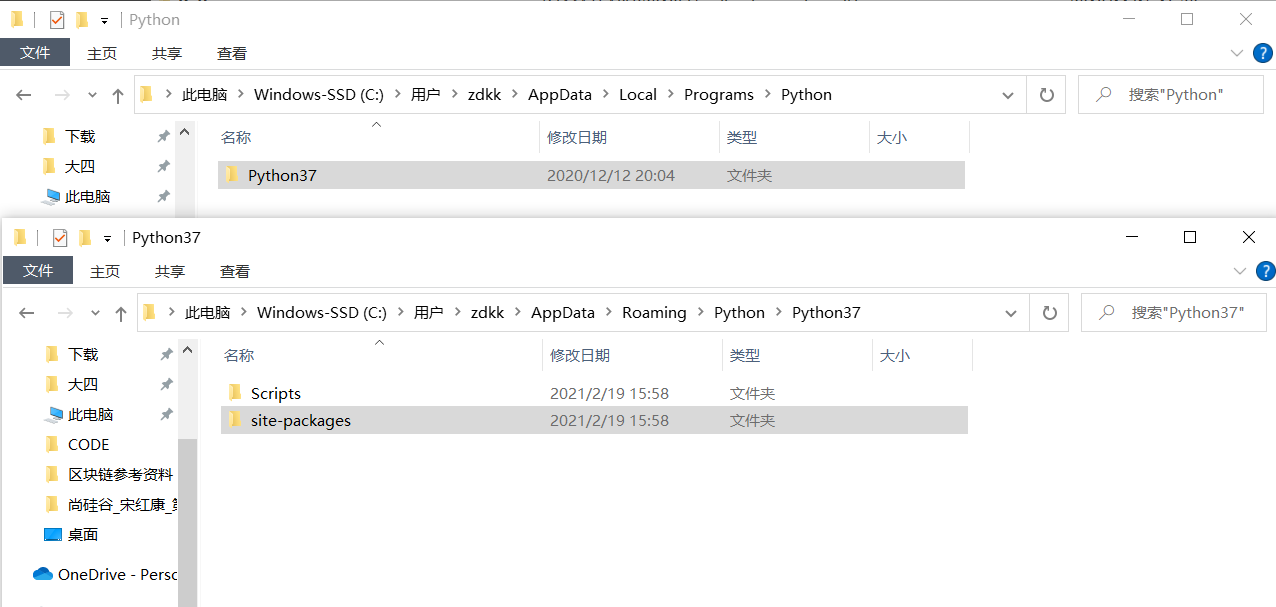
Task: Click the properties checkmark icon in the Python37 title bar
Action: click(x=60, y=237)
